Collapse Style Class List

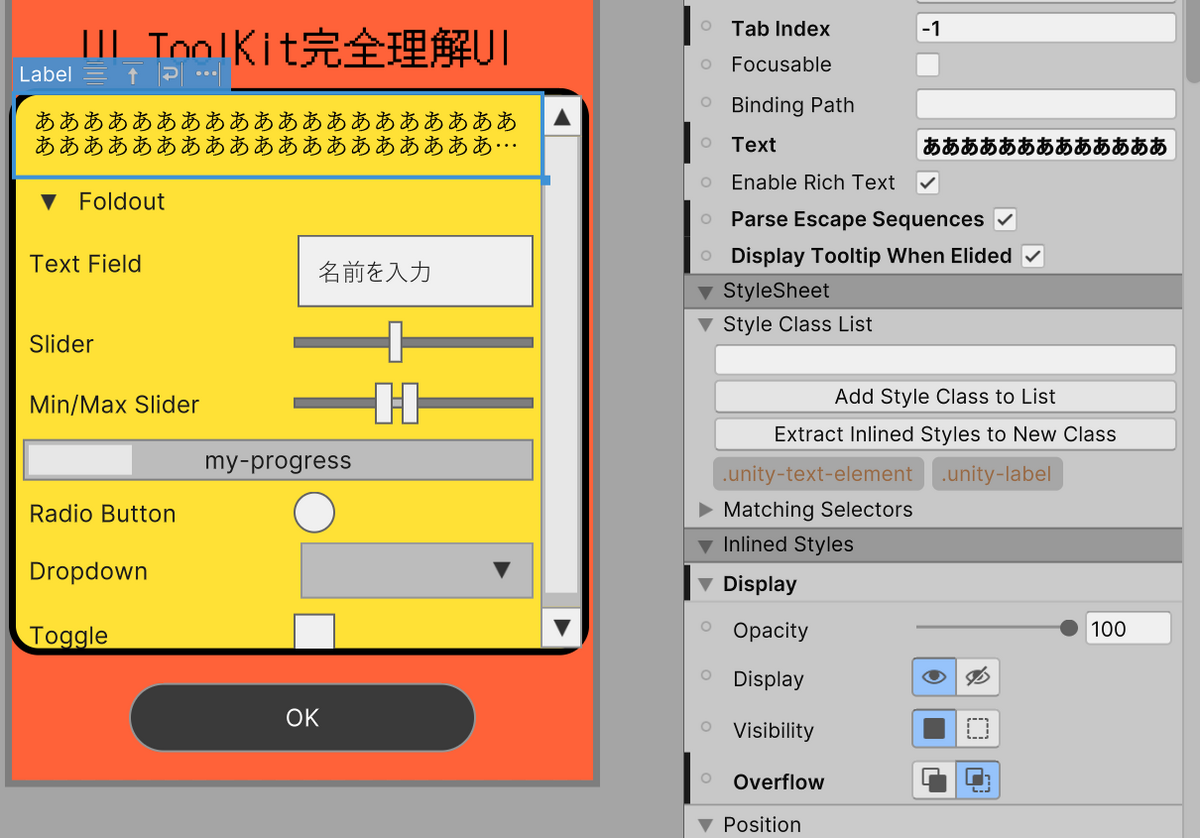pos(706,325)
